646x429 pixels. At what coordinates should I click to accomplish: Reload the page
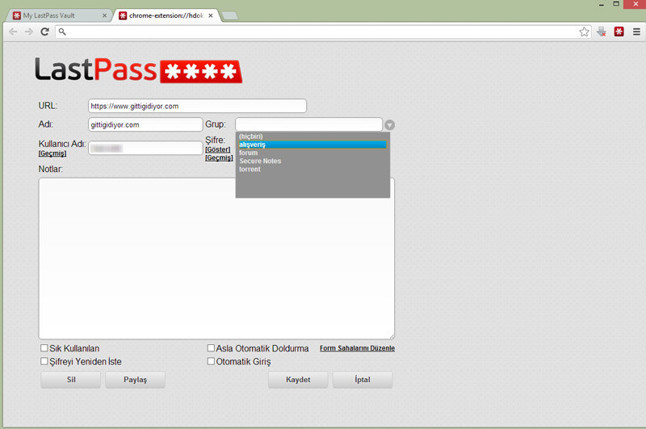point(44,32)
